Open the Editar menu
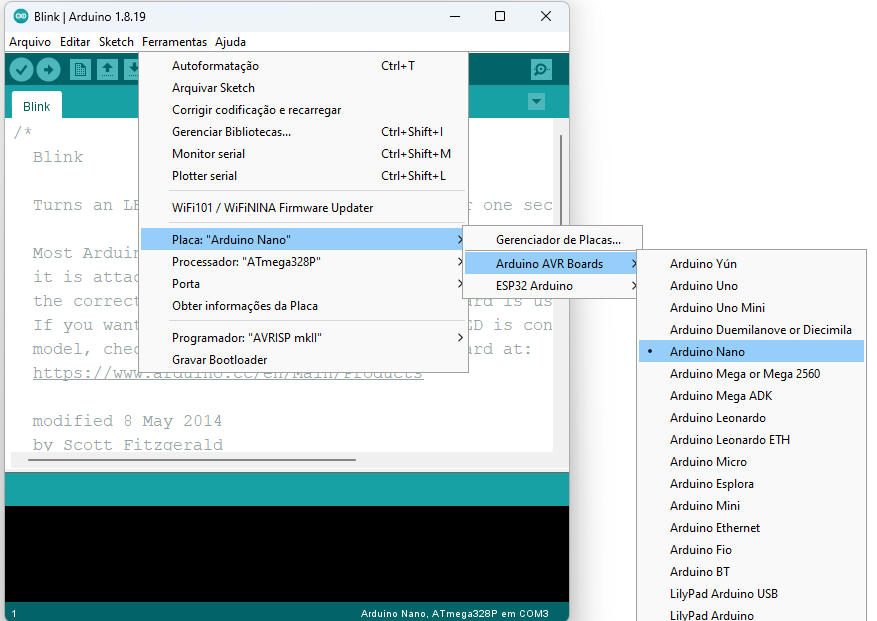Viewport: 877px width, 621px height. (75, 42)
